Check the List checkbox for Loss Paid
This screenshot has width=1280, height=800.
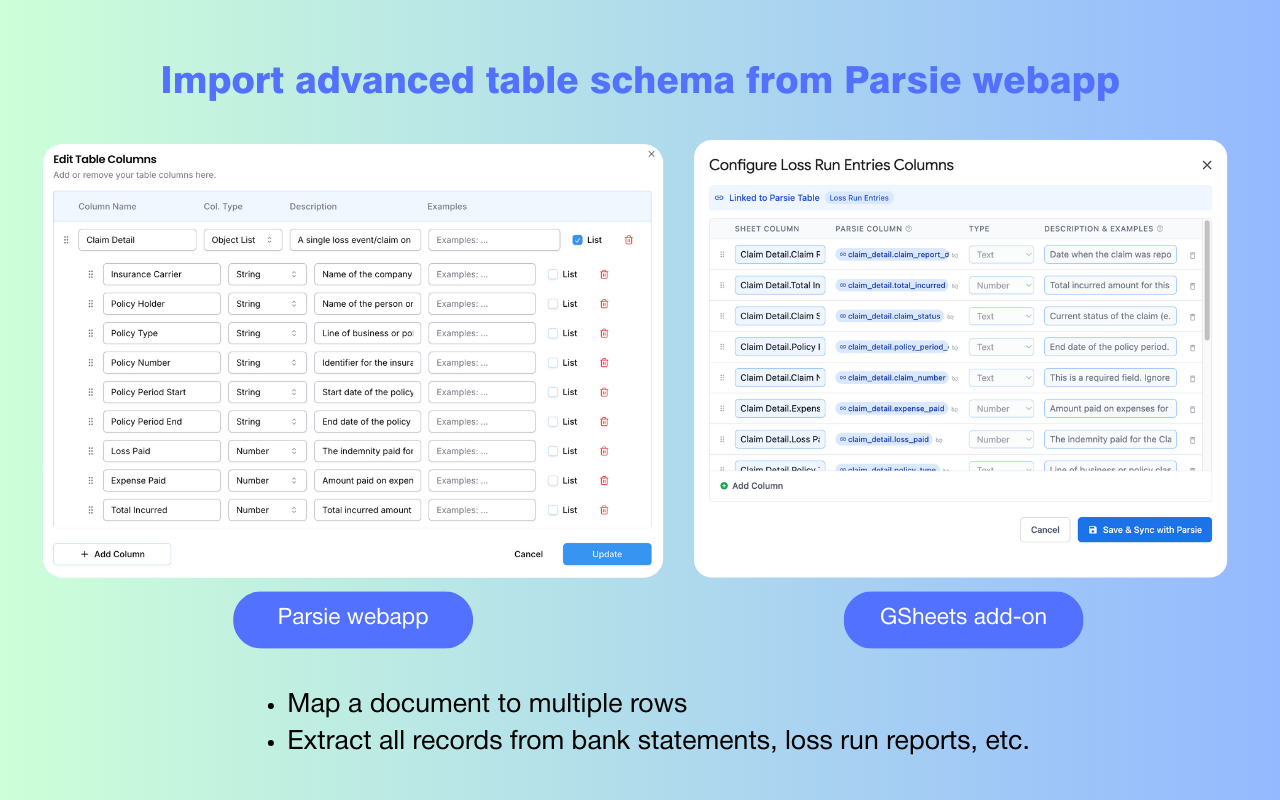click(x=553, y=451)
